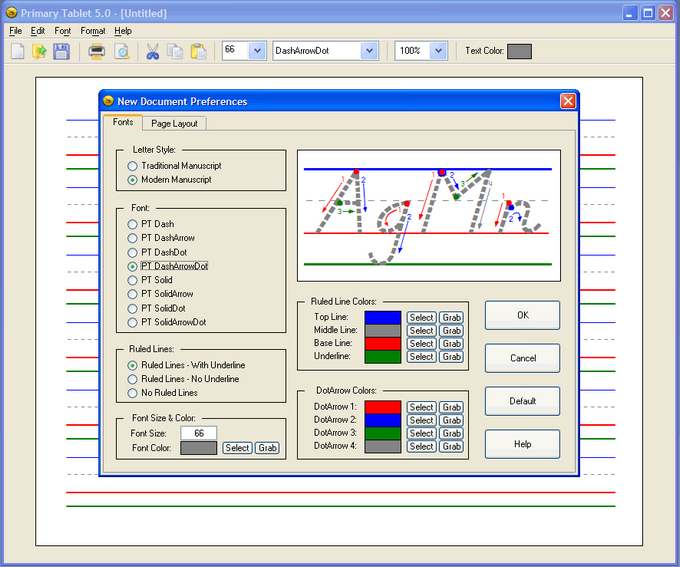Click the toolbar Text Color swatch
The width and height of the screenshot is (680, 567).
point(519,51)
